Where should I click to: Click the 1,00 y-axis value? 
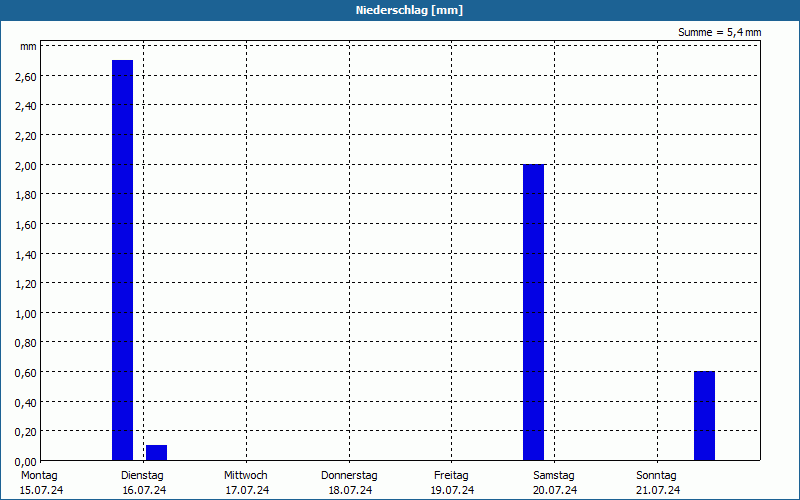pyautogui.click(x=26, y=314)
